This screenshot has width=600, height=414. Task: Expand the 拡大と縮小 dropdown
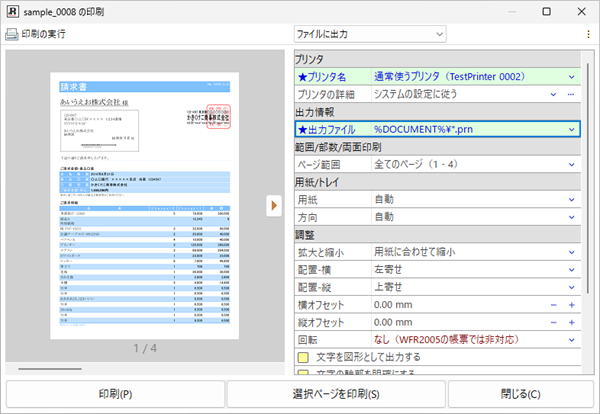(571, 253)
